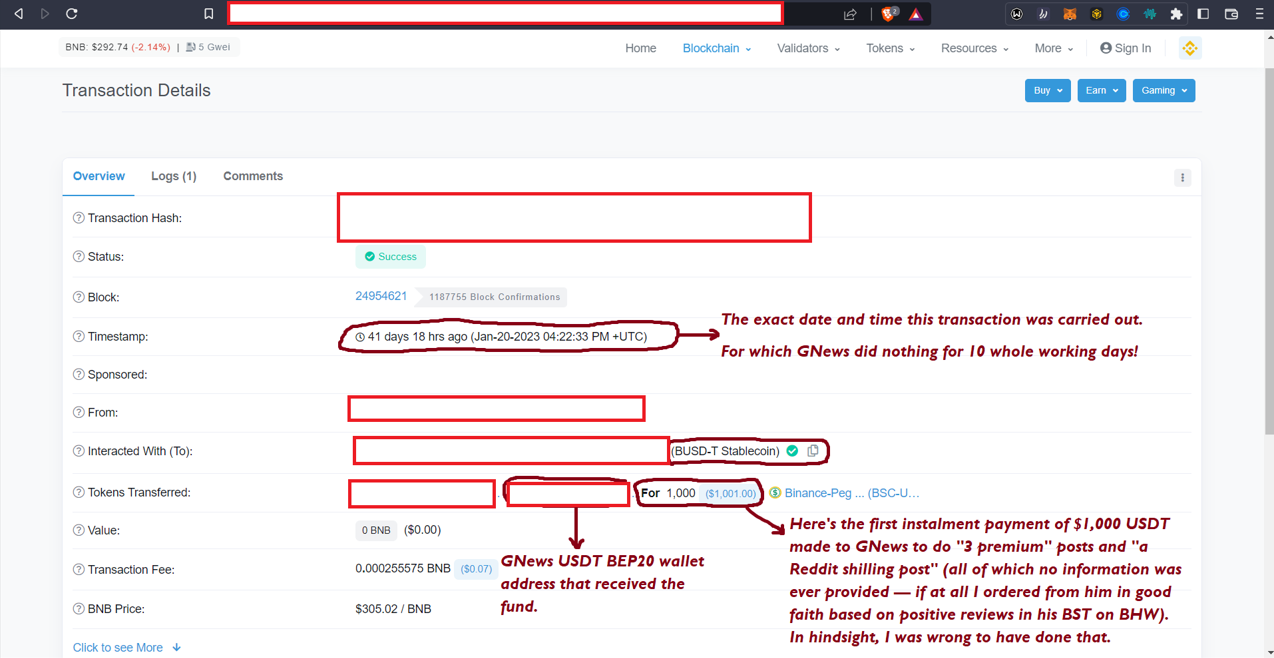Go back with the browser back arrow
This screenshot has width=1274, height=658.
18,14
